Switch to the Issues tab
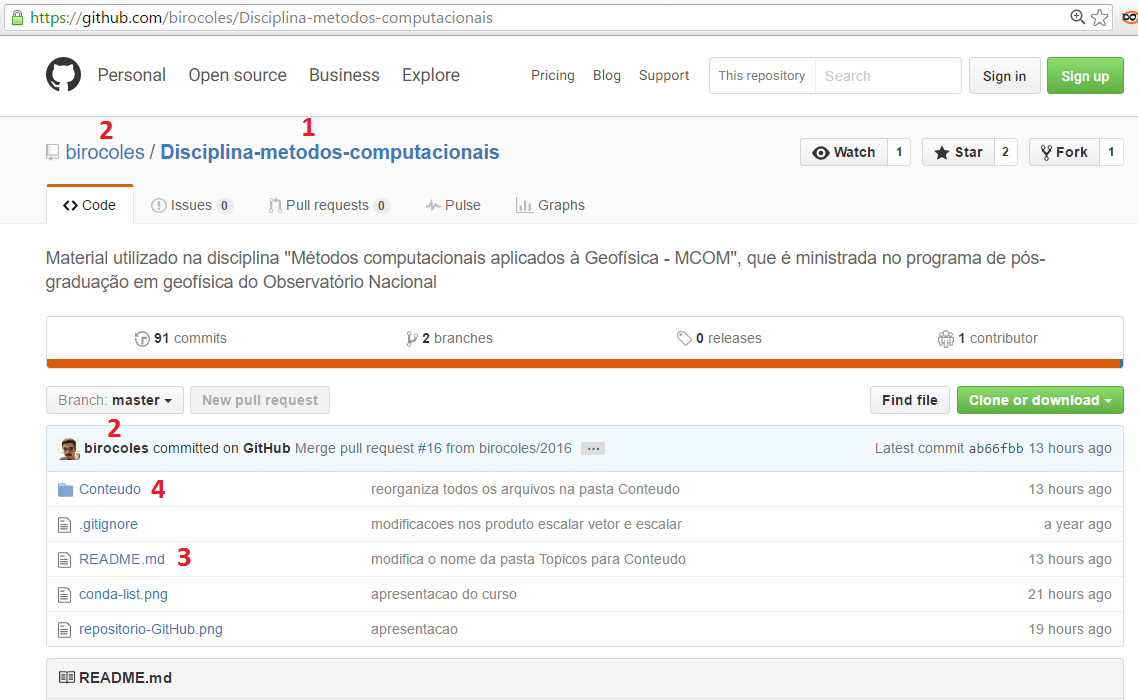Screen dimensions: 1138x700 pyautogui.click(x=192, y=205)
